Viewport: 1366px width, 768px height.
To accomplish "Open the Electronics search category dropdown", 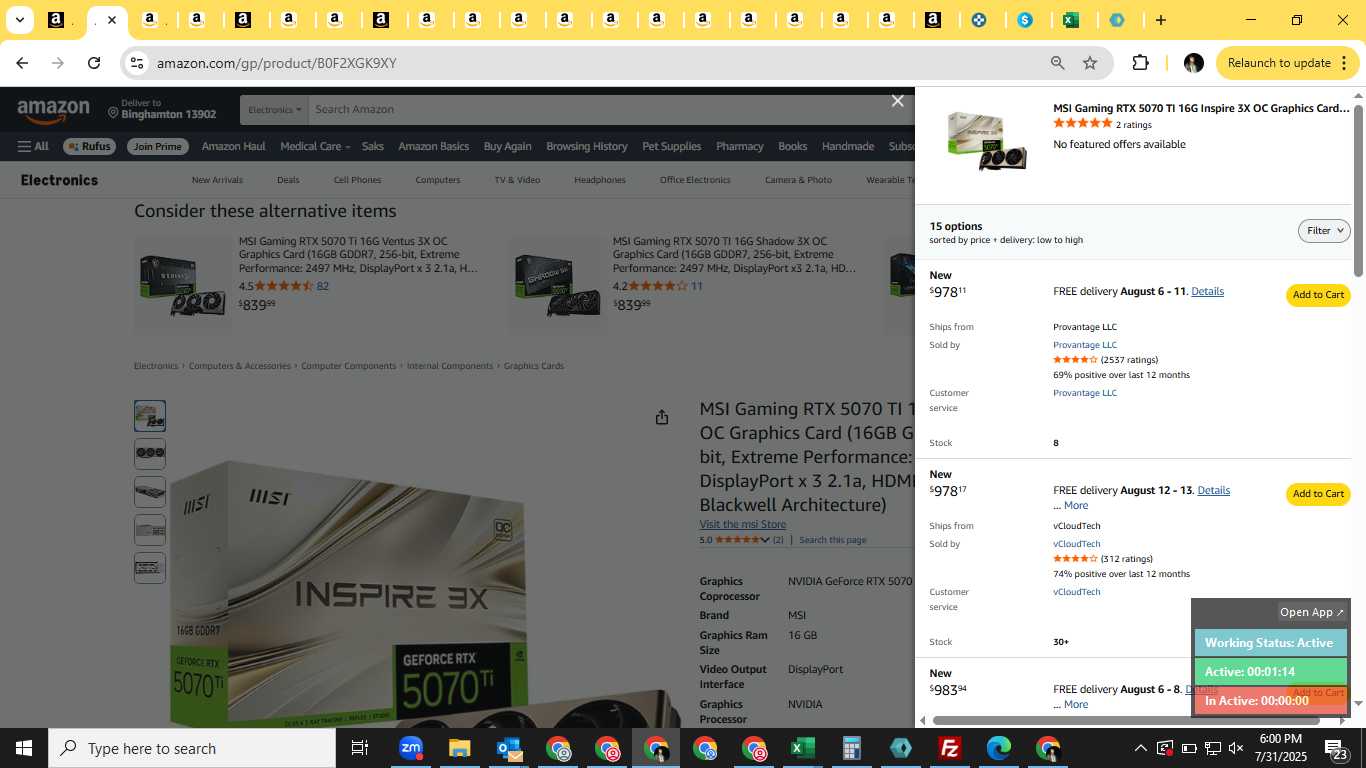I will (274, 110).
